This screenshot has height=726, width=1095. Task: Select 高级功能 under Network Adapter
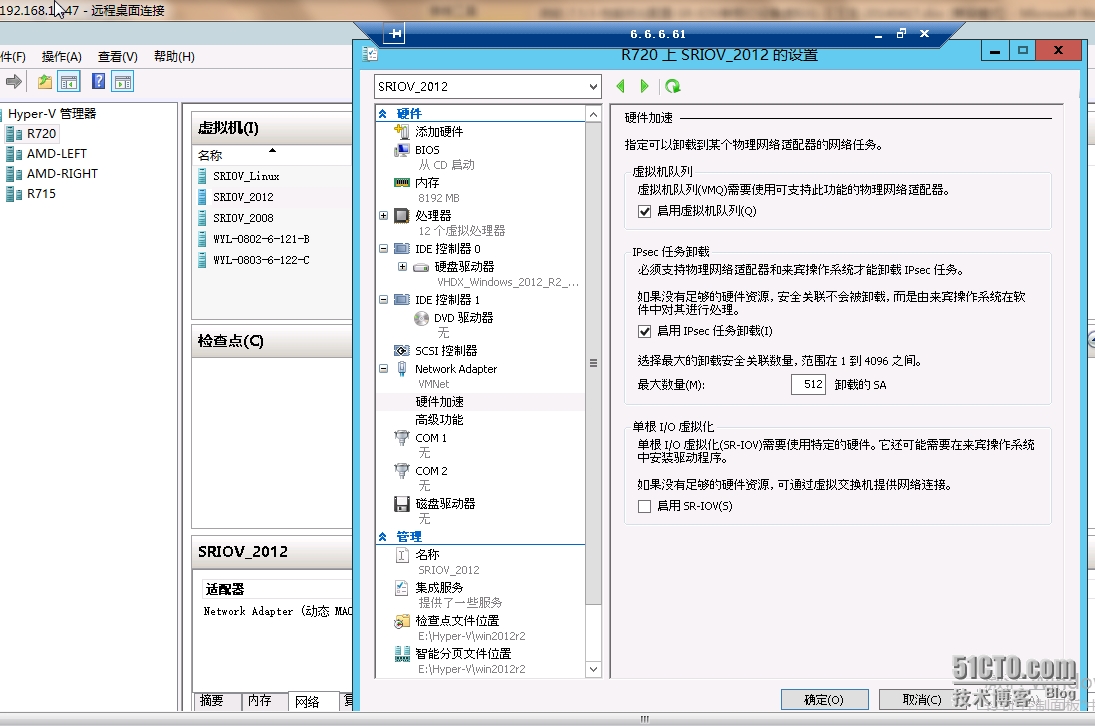pos(439,420)
